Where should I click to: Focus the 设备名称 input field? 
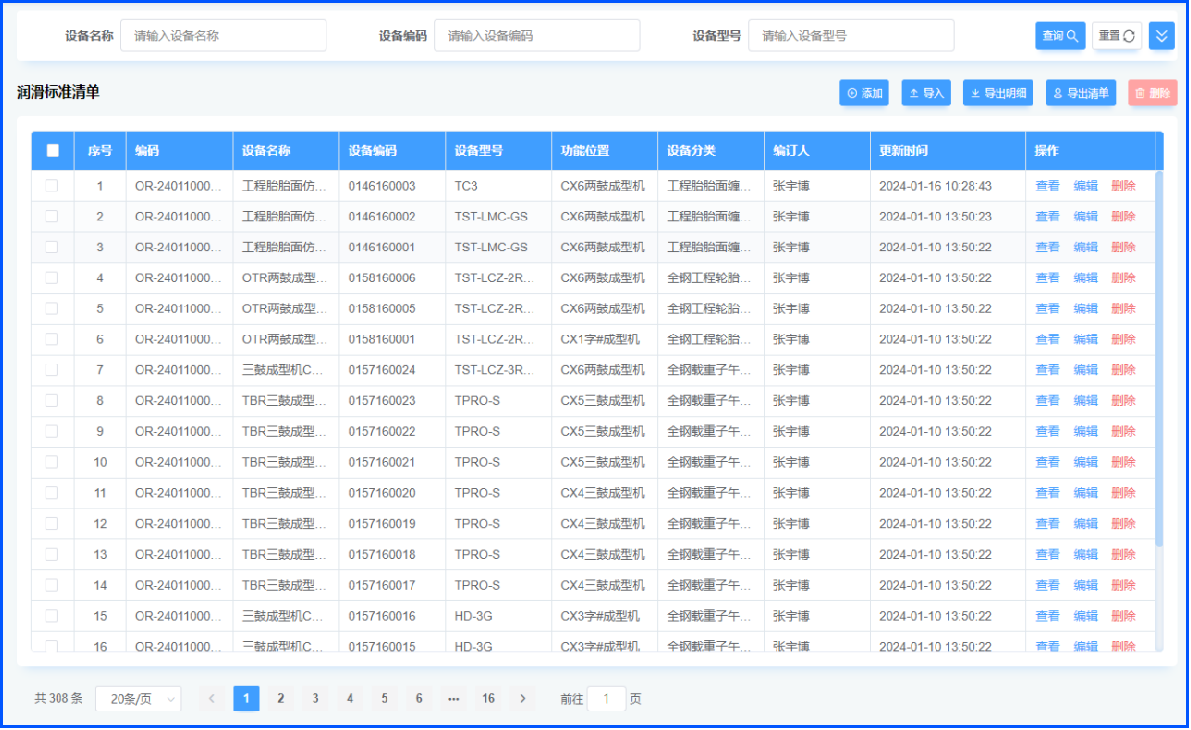[x=223, y=36]
